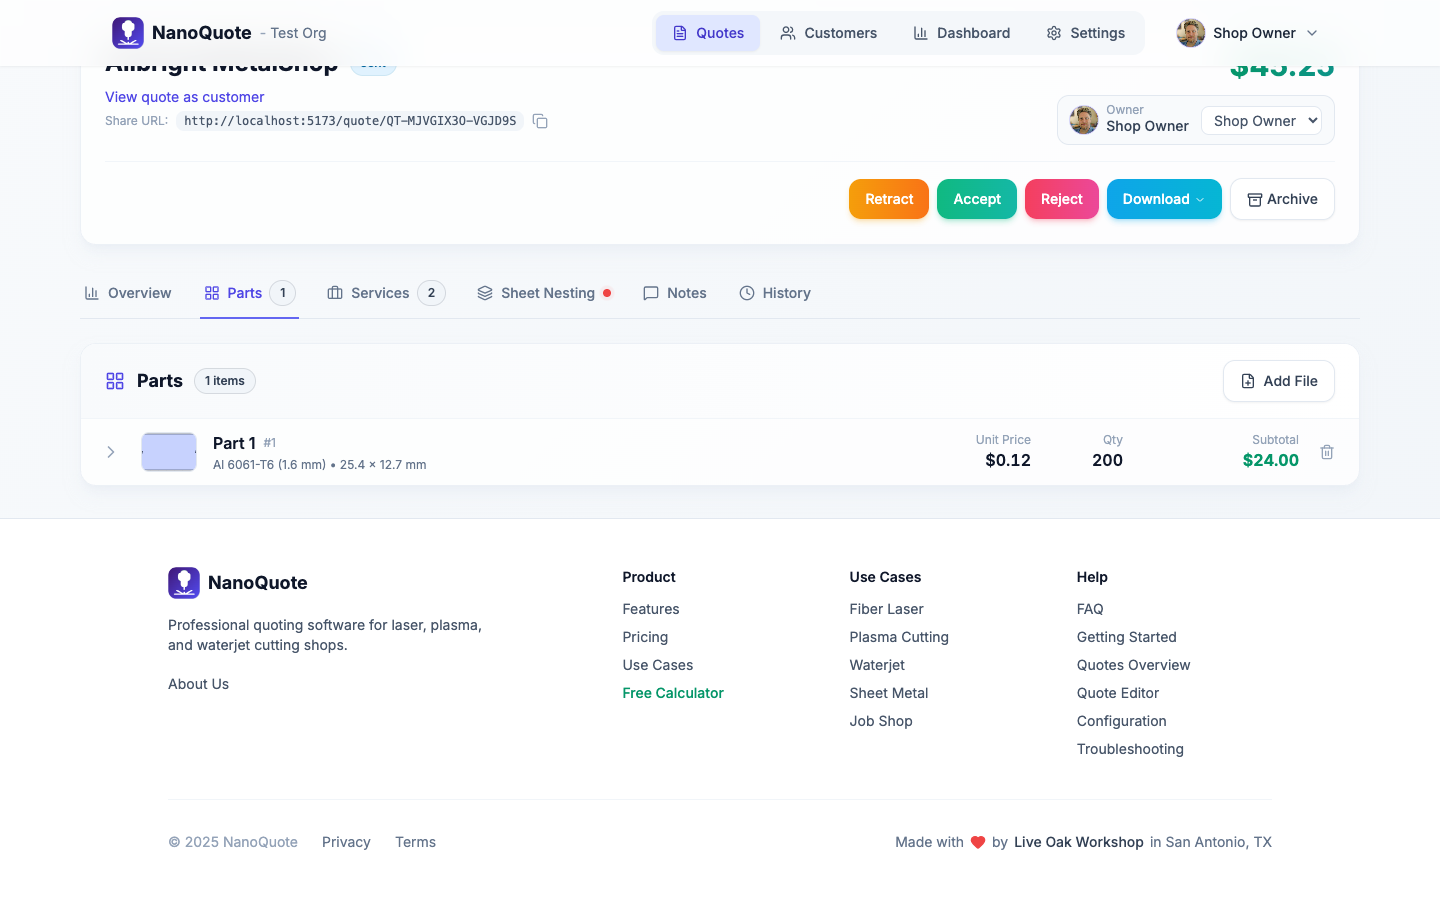The height and width of the screenshot is (900, 1440).
Task: Expand the Part 1 row chevron
Action: pyautogui.click(x=111, y=452)
